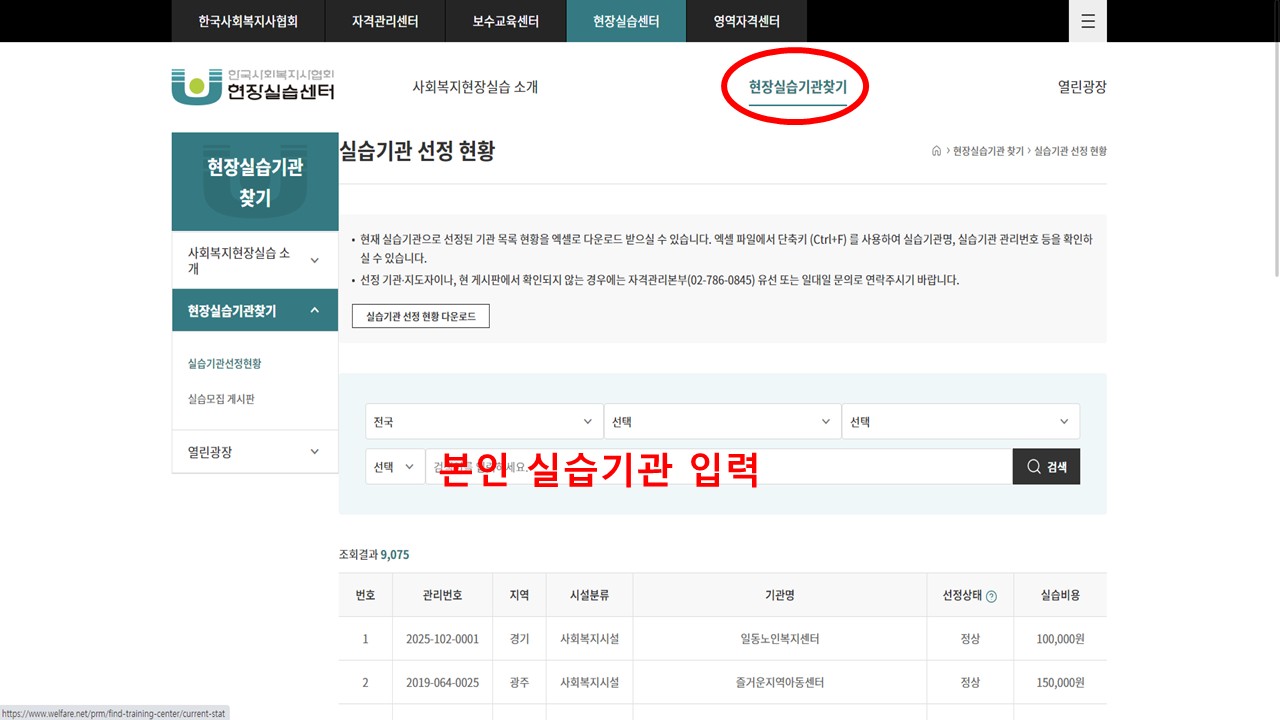The height and width of the screenshot is (720, 1280).
Task: Open 현장실습기관찾기 main navigation menu
Action: click(x=797, y=87)
